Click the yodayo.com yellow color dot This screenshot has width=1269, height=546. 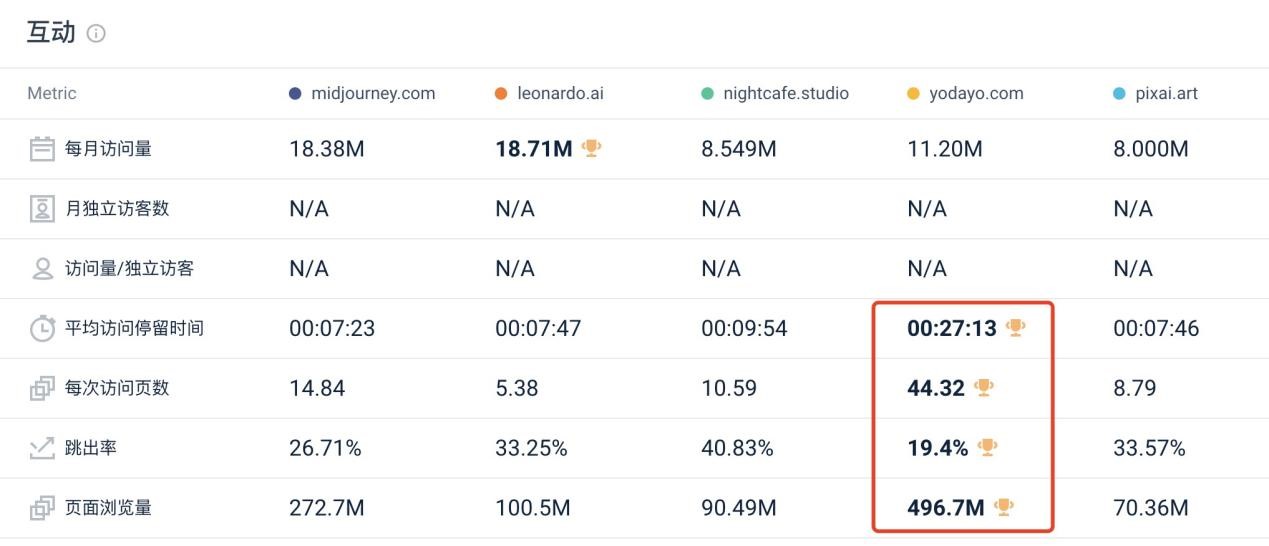coord(913,94)
